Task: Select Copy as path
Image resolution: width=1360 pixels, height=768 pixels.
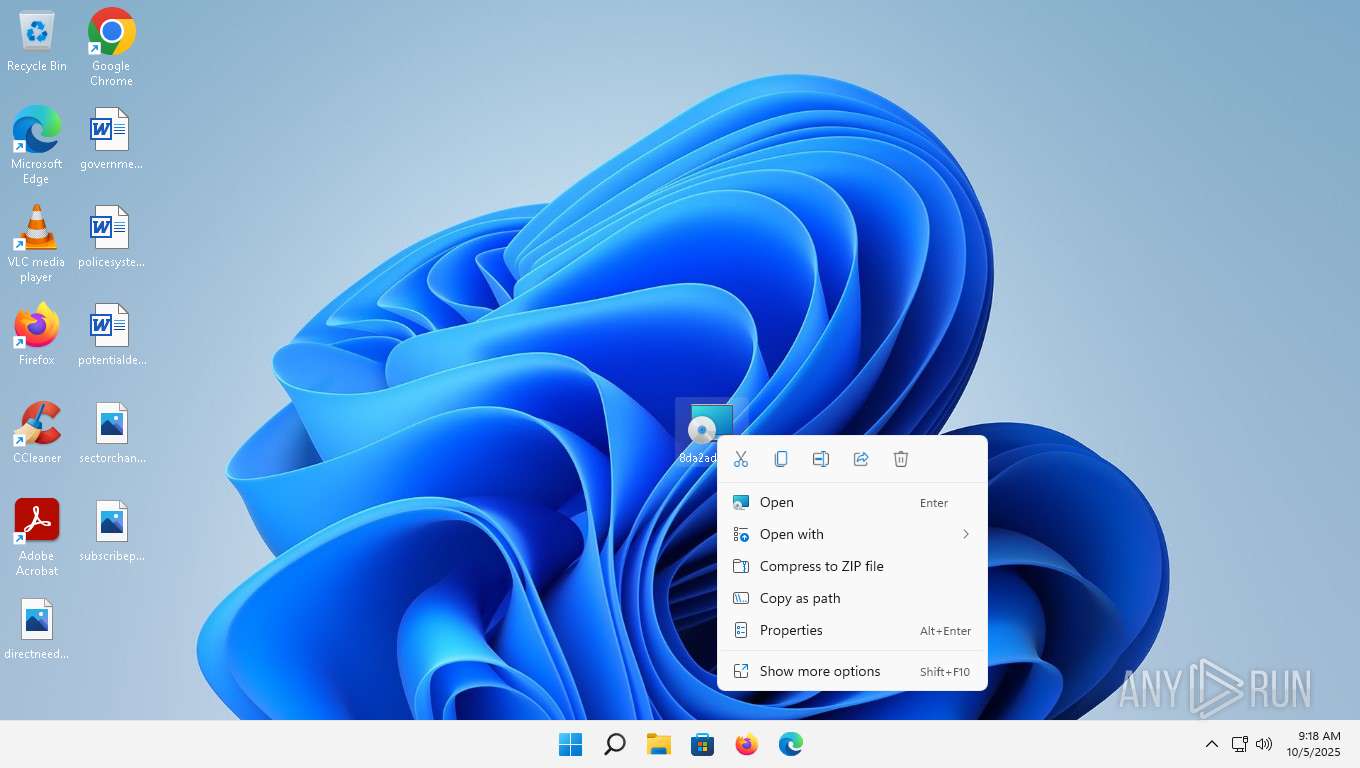Action: coord(852,599)
